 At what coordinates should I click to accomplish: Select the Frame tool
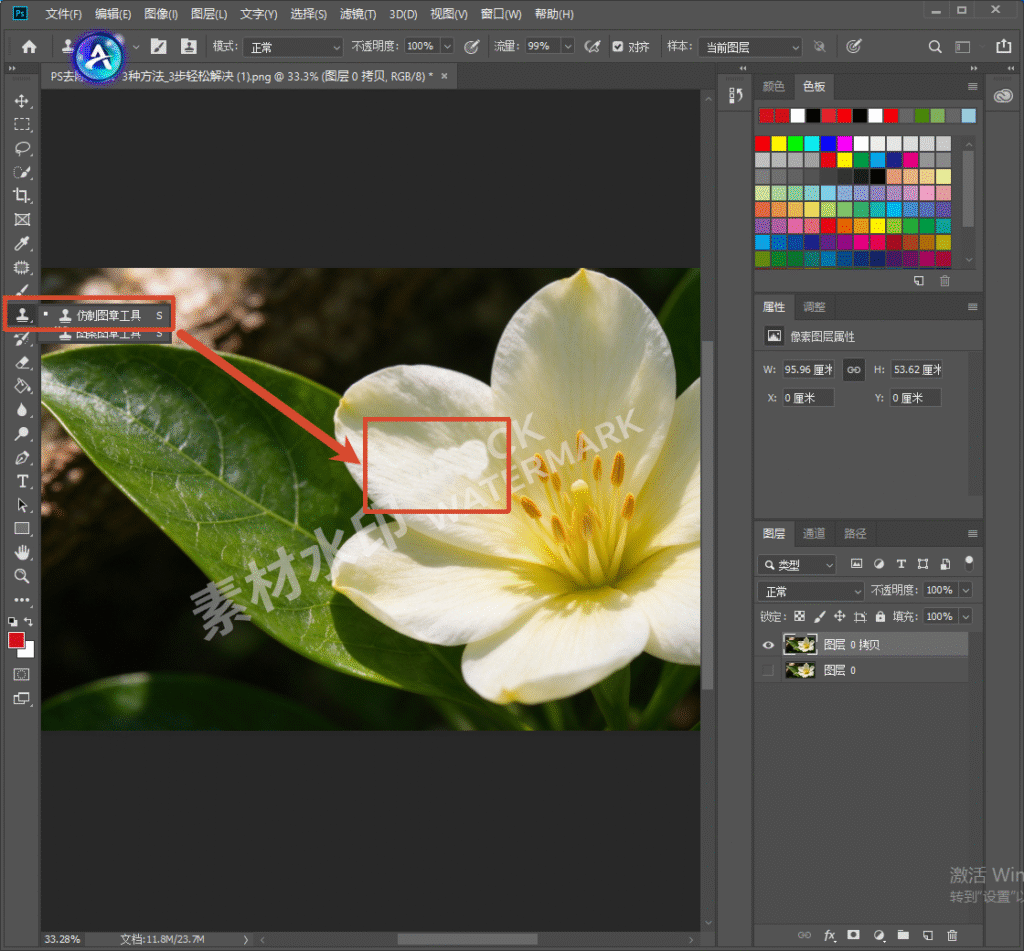coord(22,219)
